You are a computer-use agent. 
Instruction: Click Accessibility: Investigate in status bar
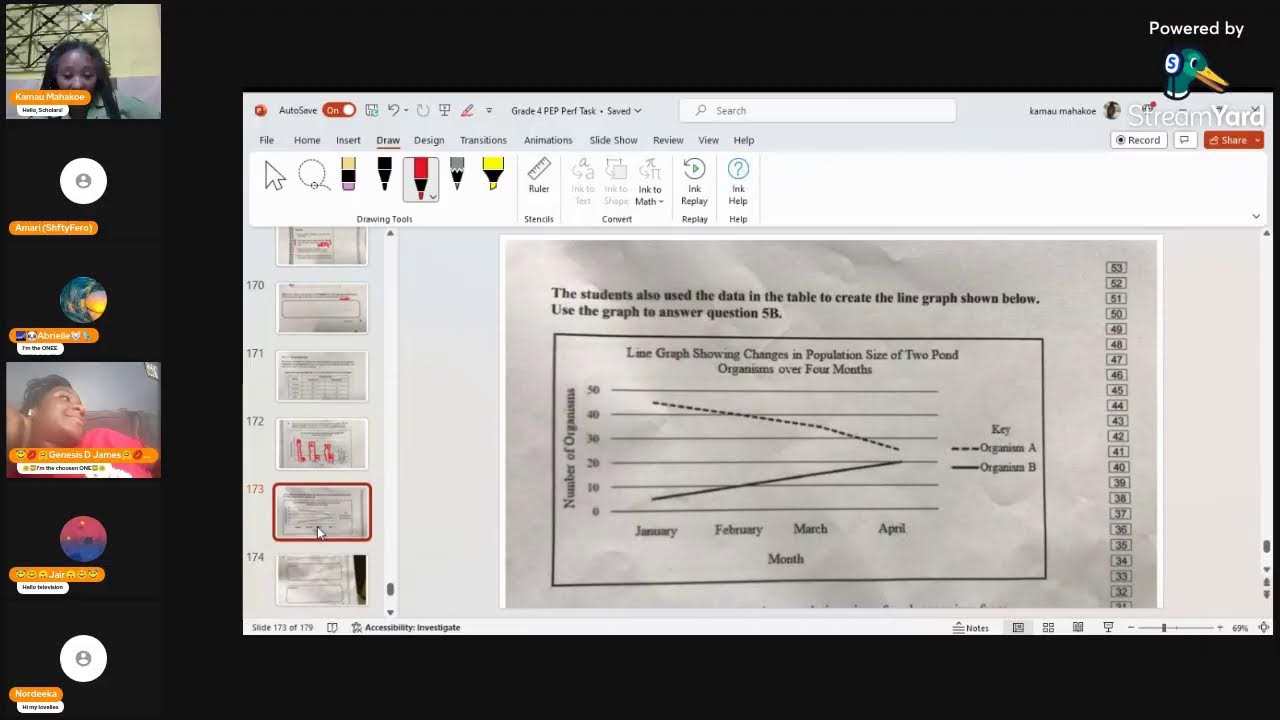[x=405, y=628]
